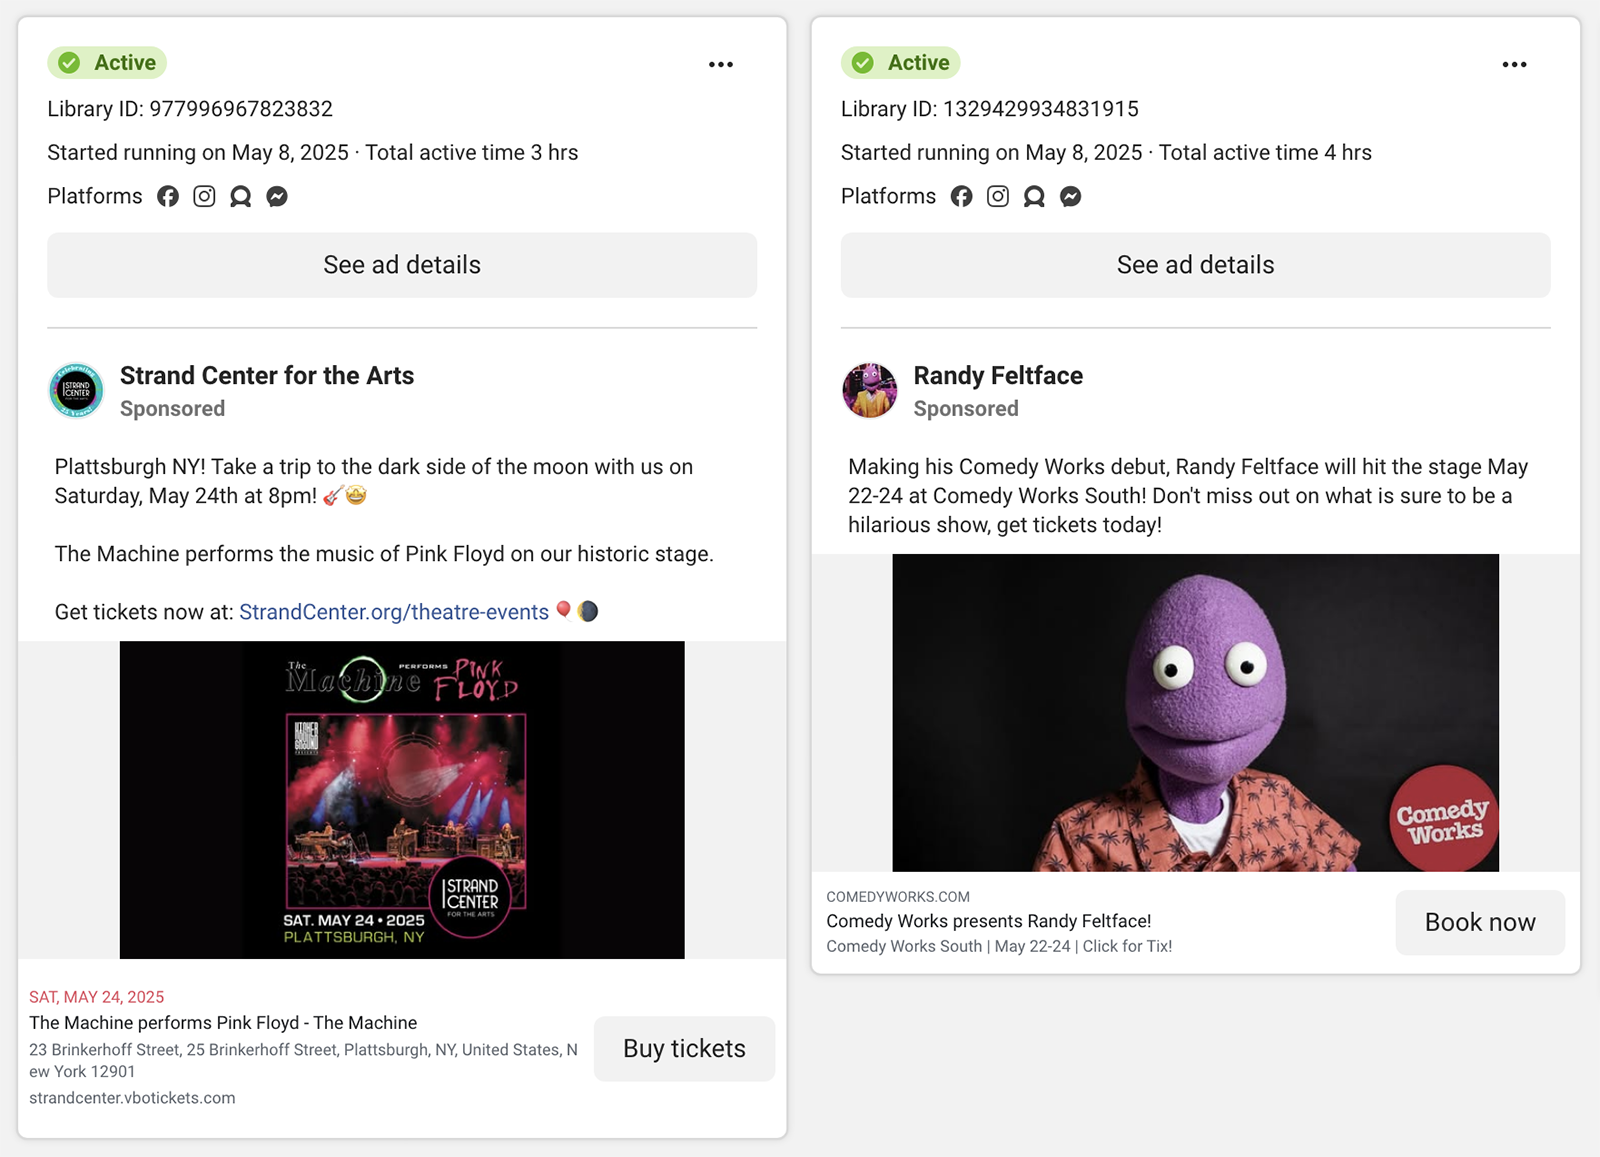Click 'SAT, MAY 24, 2025' date label
This screenshot has width=1600, height=1157.
coord(96,997)
